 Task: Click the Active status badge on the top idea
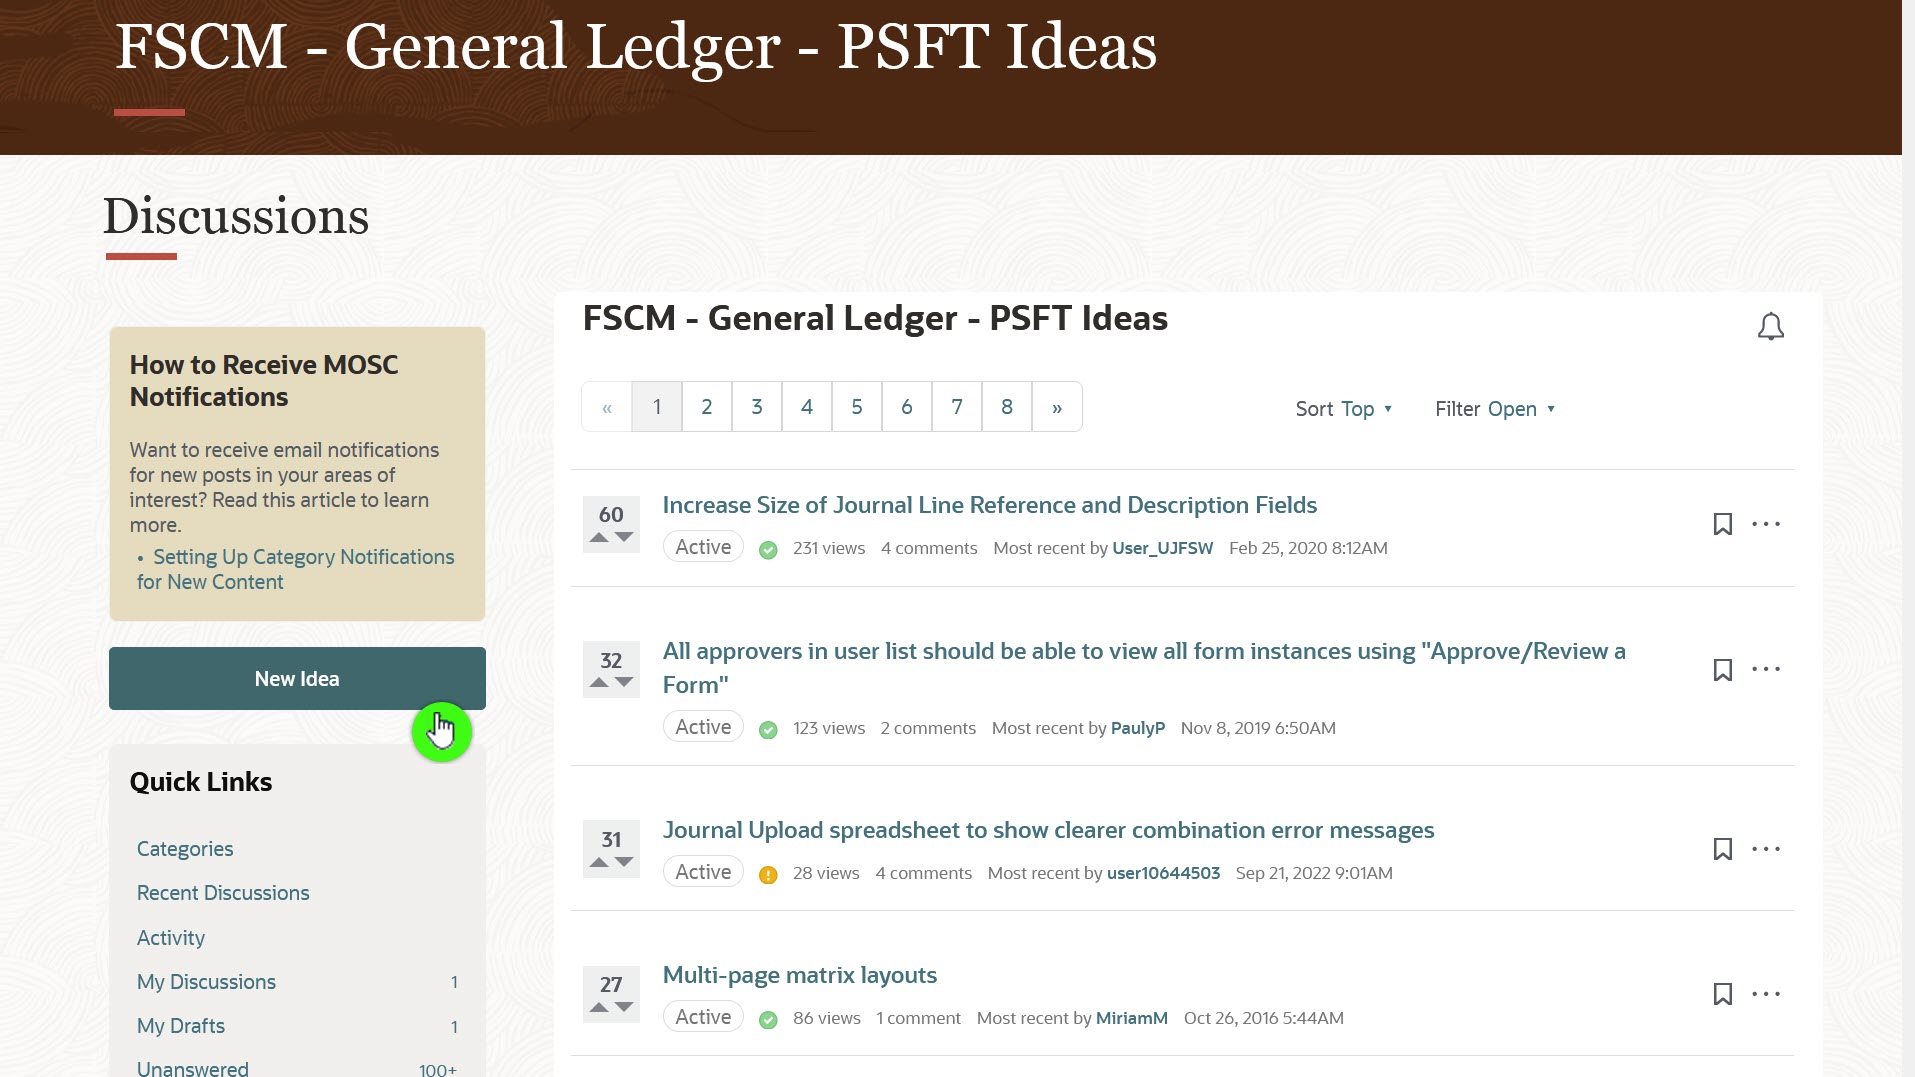click(x=703, y=546)
